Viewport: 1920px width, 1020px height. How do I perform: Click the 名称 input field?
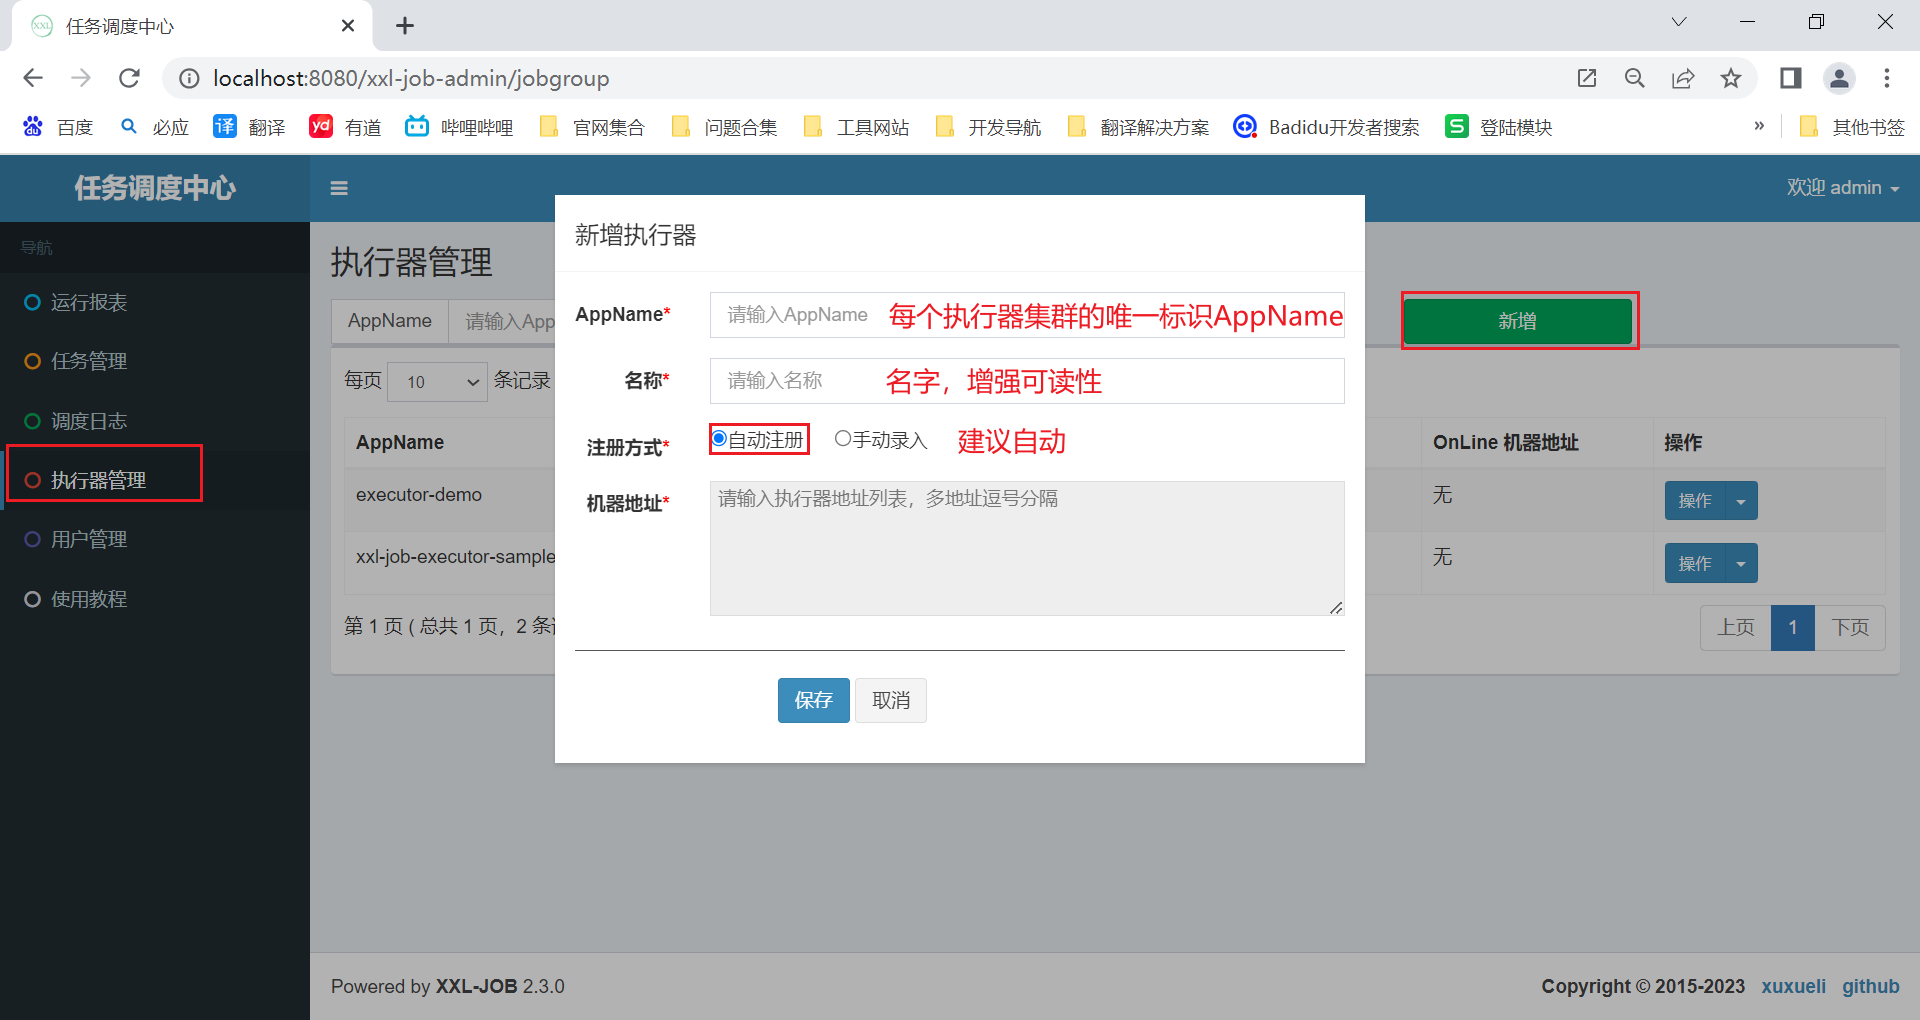tap(1026, 381)
